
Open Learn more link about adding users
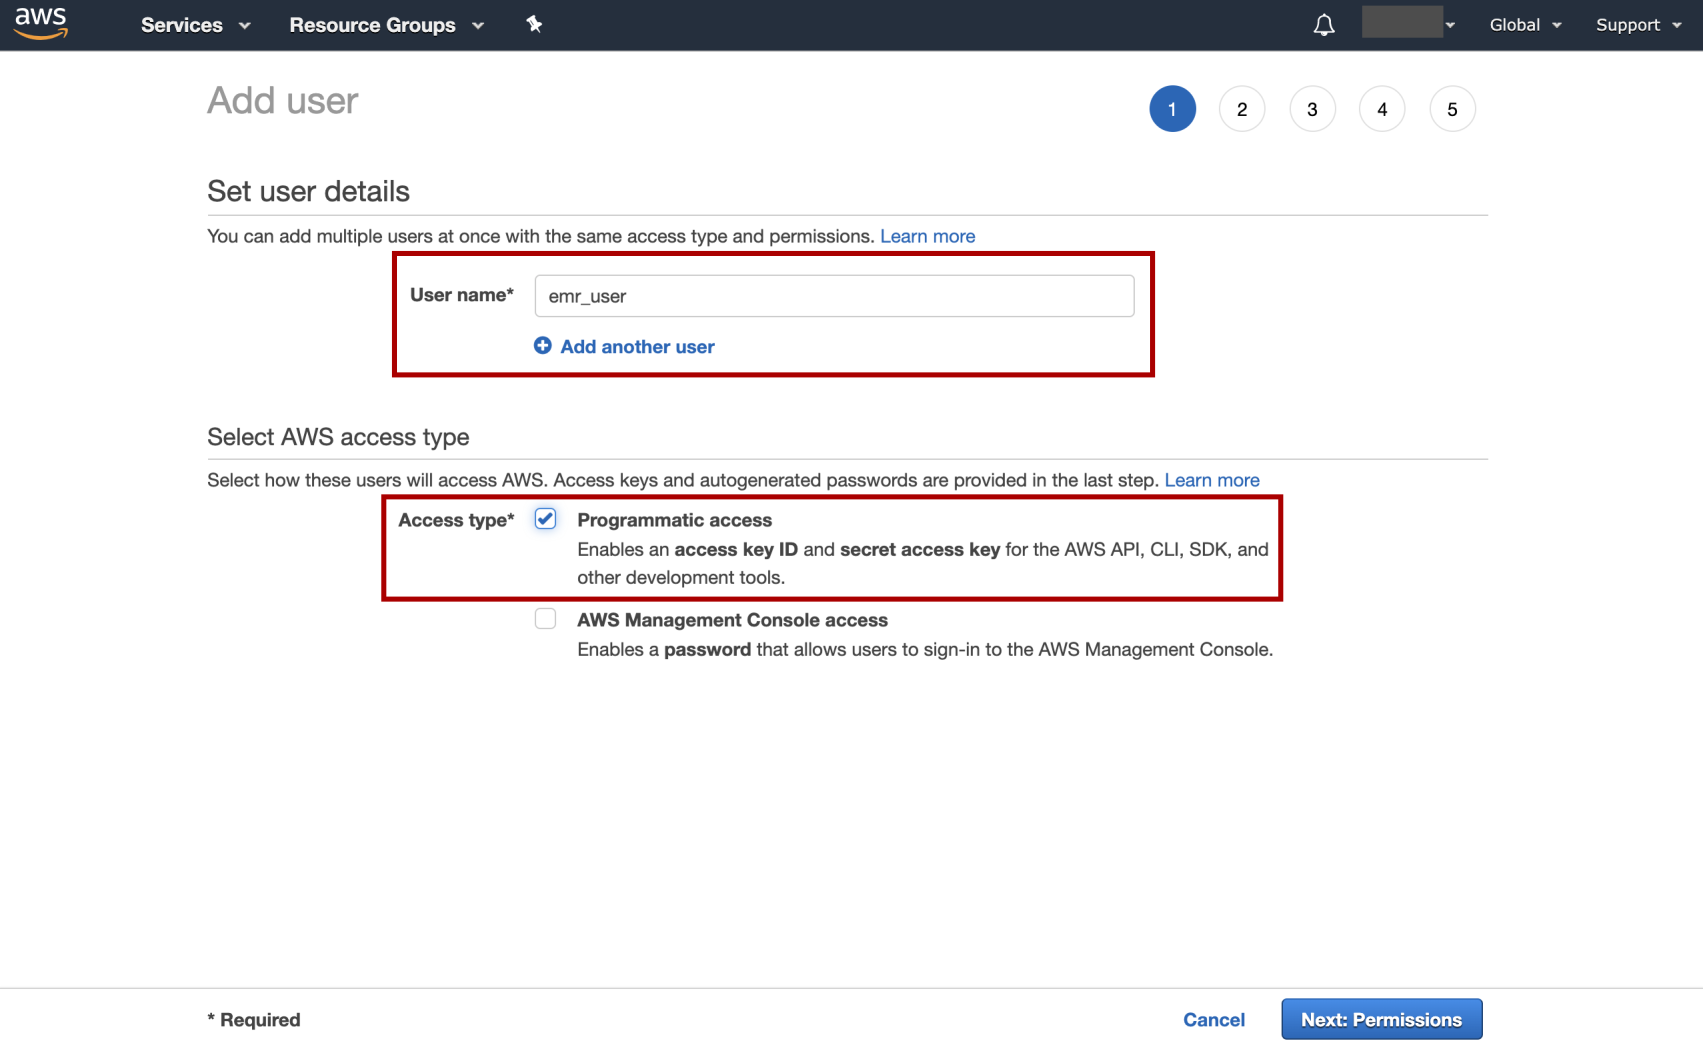pyautogui.click(x=927, y=236)
